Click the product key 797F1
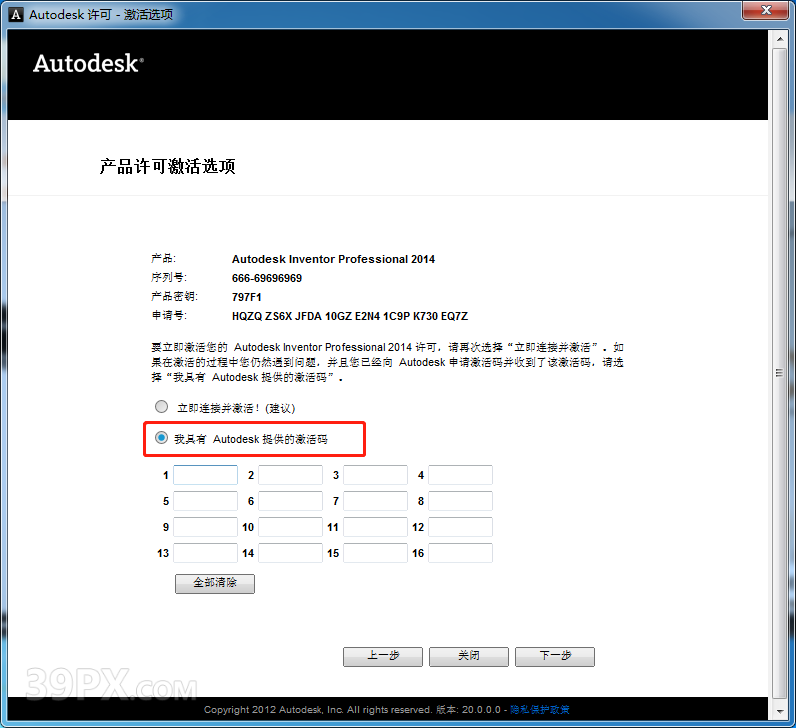 [247, 297]
